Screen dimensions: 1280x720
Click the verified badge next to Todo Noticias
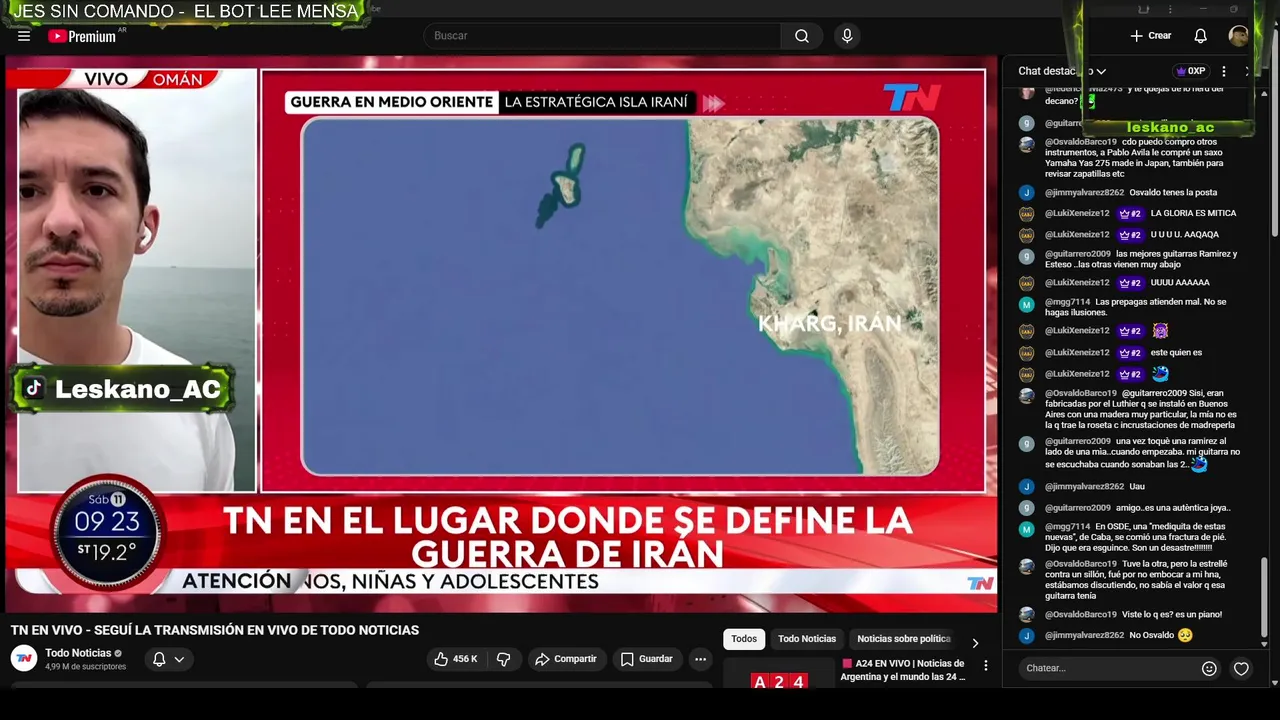click(x=118, y=654)
